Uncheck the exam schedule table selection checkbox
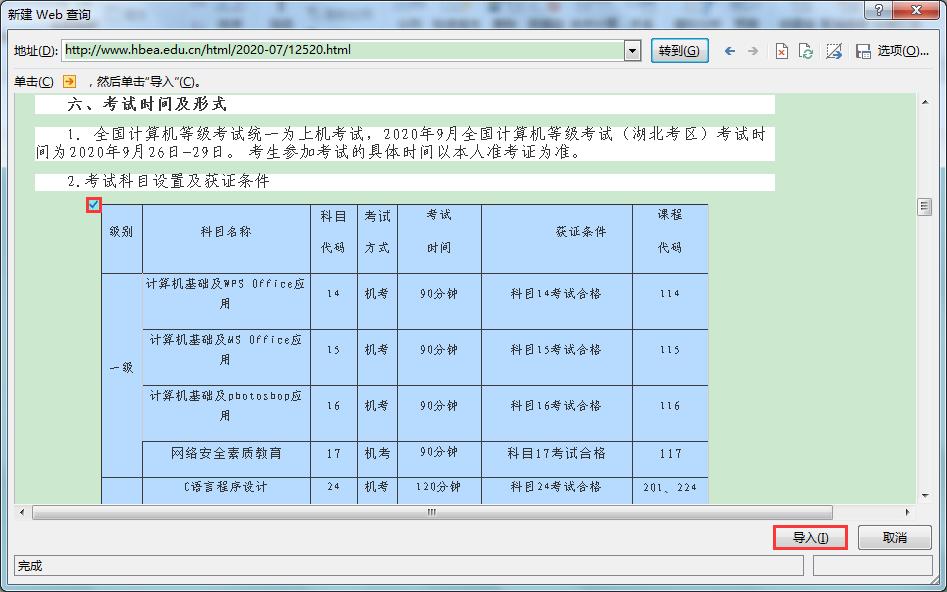The height and width of the screenshot is (592, 947). (93, 205)
